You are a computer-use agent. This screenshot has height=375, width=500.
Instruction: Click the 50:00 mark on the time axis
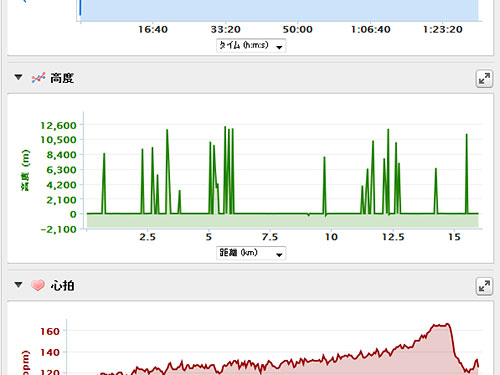pyautogui.click(x=298, y=30)
